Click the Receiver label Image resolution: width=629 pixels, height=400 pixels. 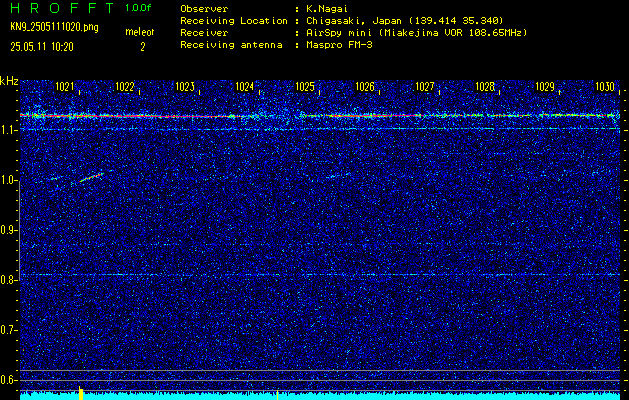[x=204, y=32]
